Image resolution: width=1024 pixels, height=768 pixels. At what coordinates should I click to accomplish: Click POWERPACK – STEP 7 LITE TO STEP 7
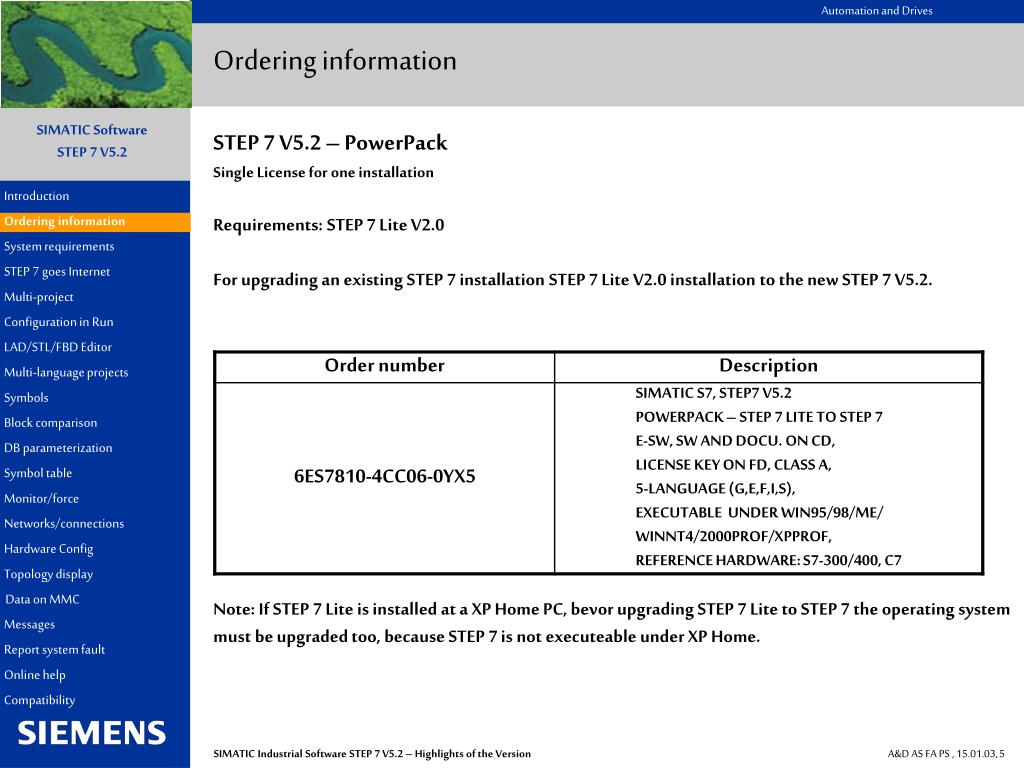[x=758, y=417]
